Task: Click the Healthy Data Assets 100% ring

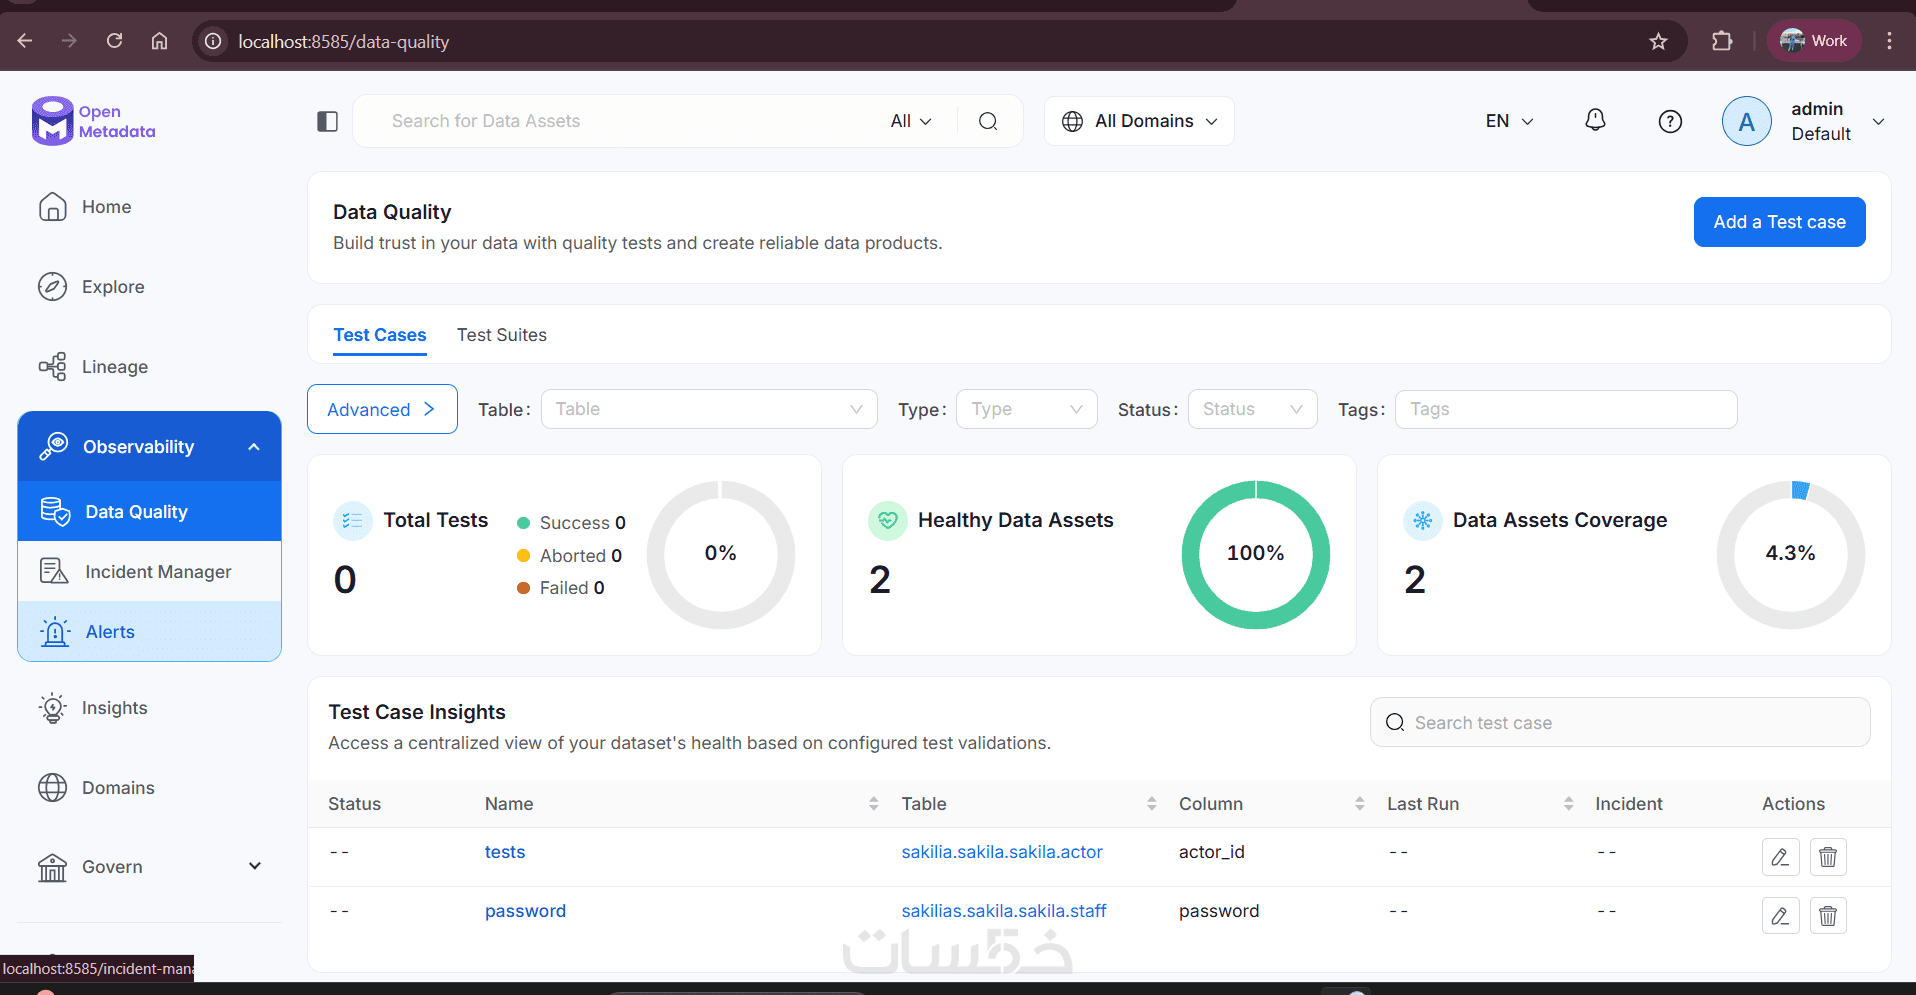Action: click(1255, 554)
